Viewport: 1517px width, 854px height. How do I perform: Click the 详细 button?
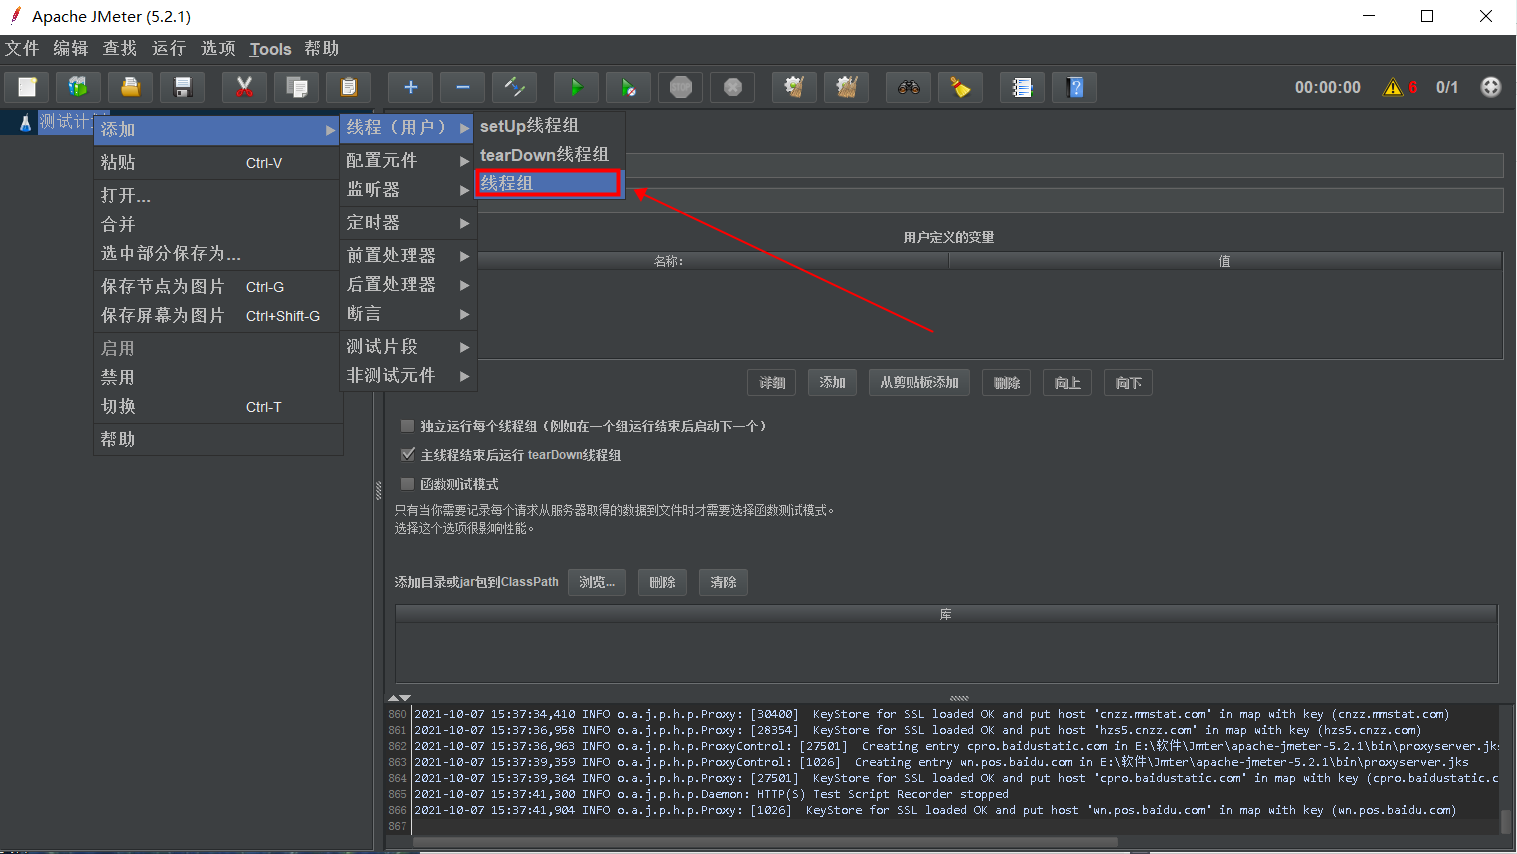pyautogui.click(x=772, y=383)
